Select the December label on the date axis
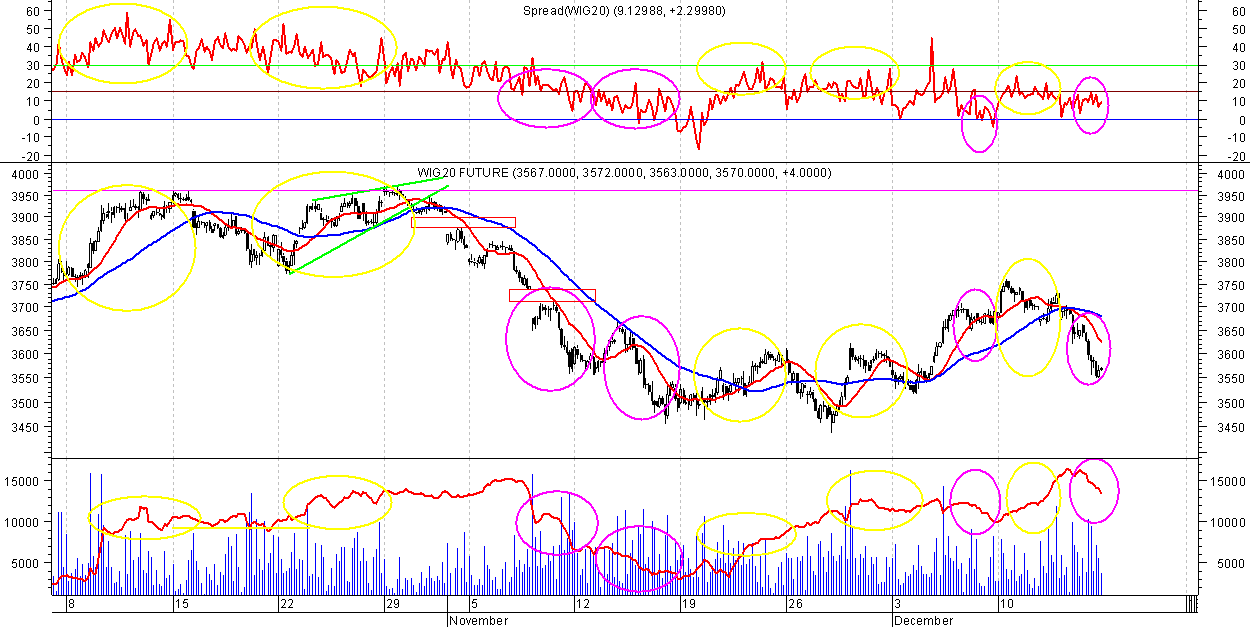1250x627 pixels. tap(925, 620)
